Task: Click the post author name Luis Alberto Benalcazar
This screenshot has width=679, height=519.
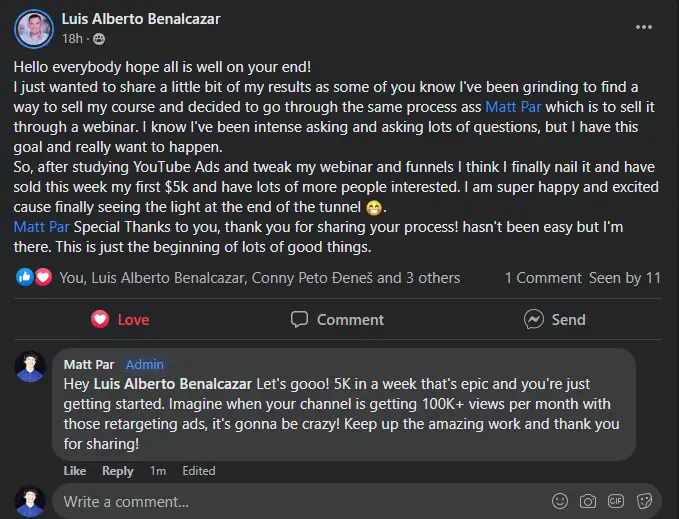Action: (141, 19)
